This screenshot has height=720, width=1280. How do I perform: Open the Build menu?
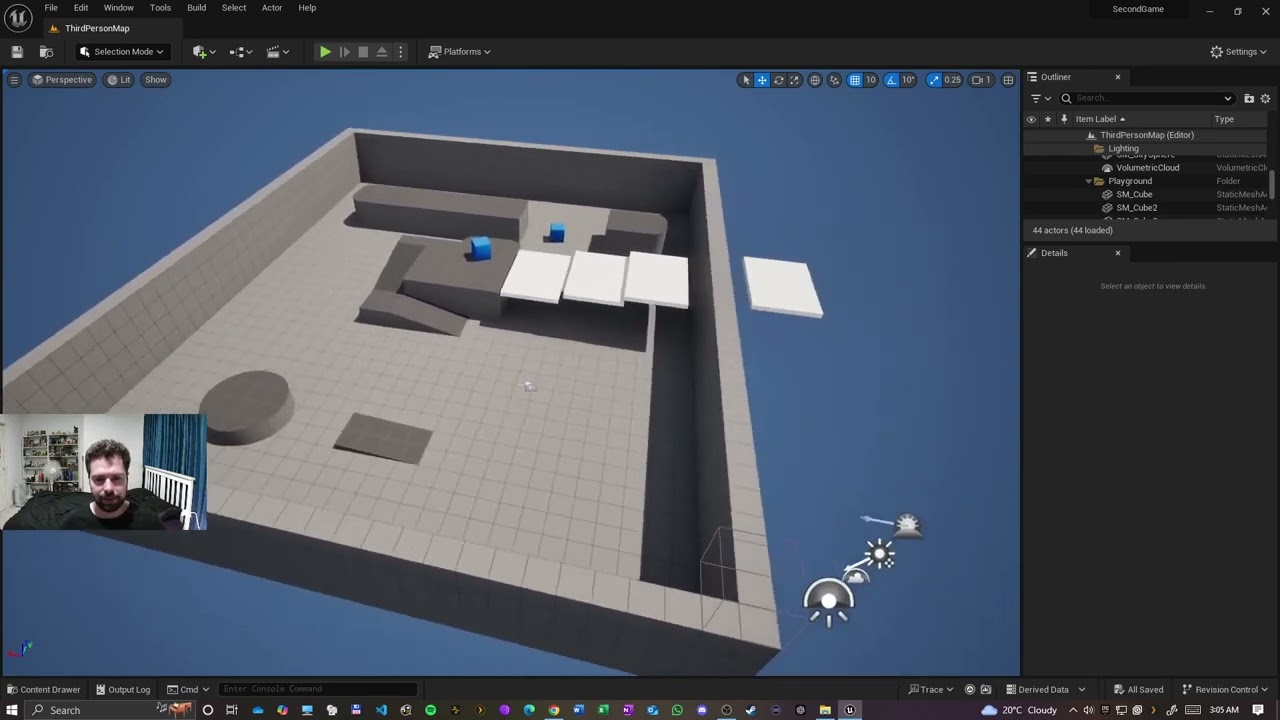tap(197, 8)
